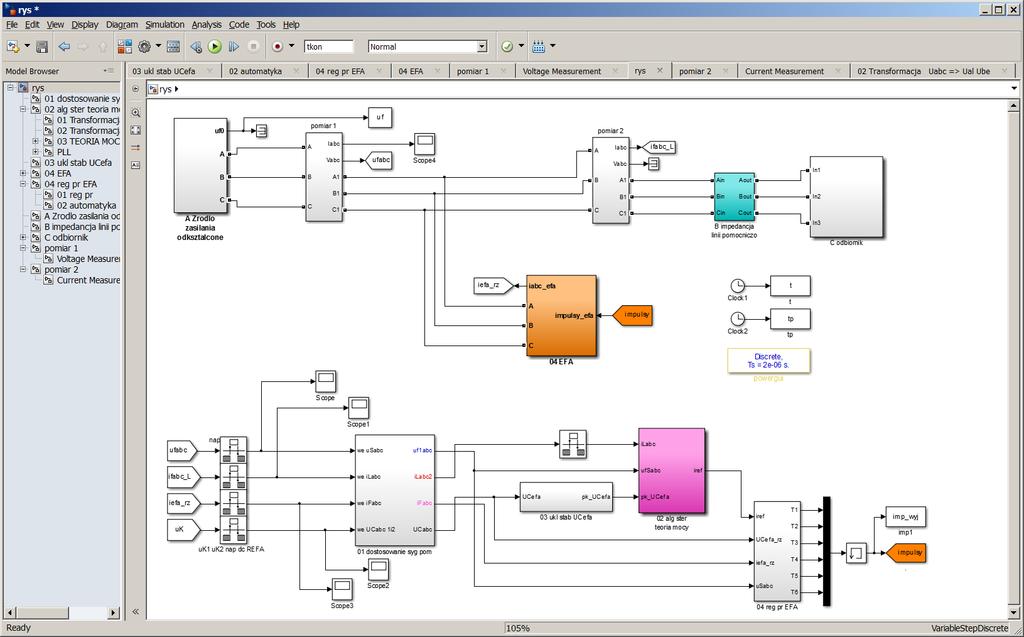This screenshot has width=1024, height=637.
Task: Open the Model Configuration dropdown arrow
Action: point(159,46)
